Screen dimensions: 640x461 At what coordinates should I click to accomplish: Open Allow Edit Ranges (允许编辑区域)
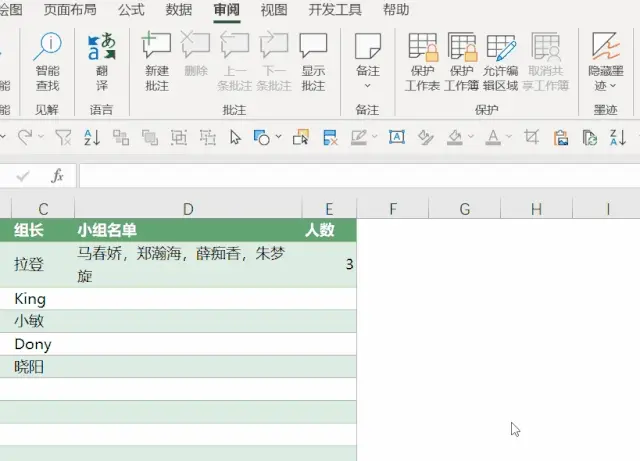[500, 62]
